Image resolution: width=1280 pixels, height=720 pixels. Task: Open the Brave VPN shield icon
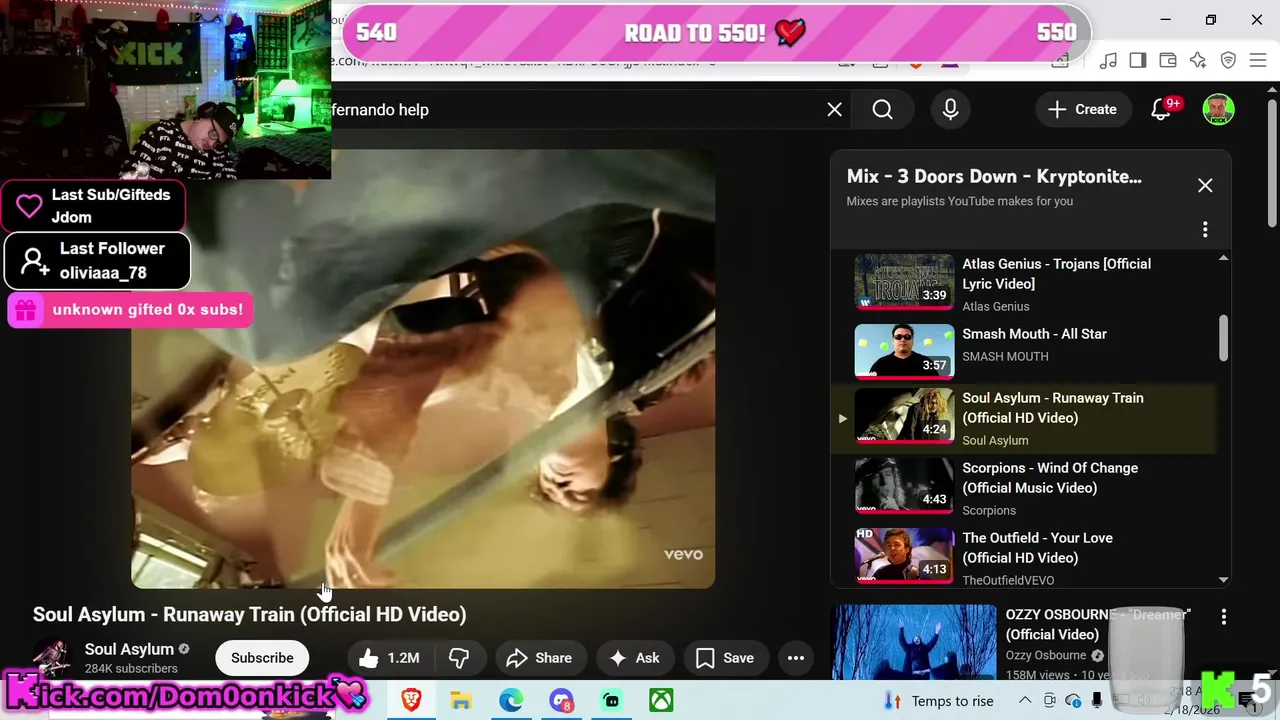click(1228, 61)
